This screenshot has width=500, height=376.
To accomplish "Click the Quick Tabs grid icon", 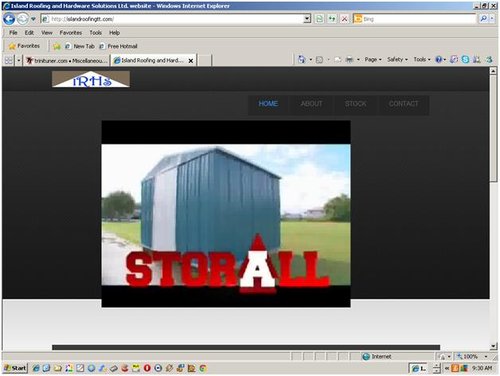I will click(9, 60).
